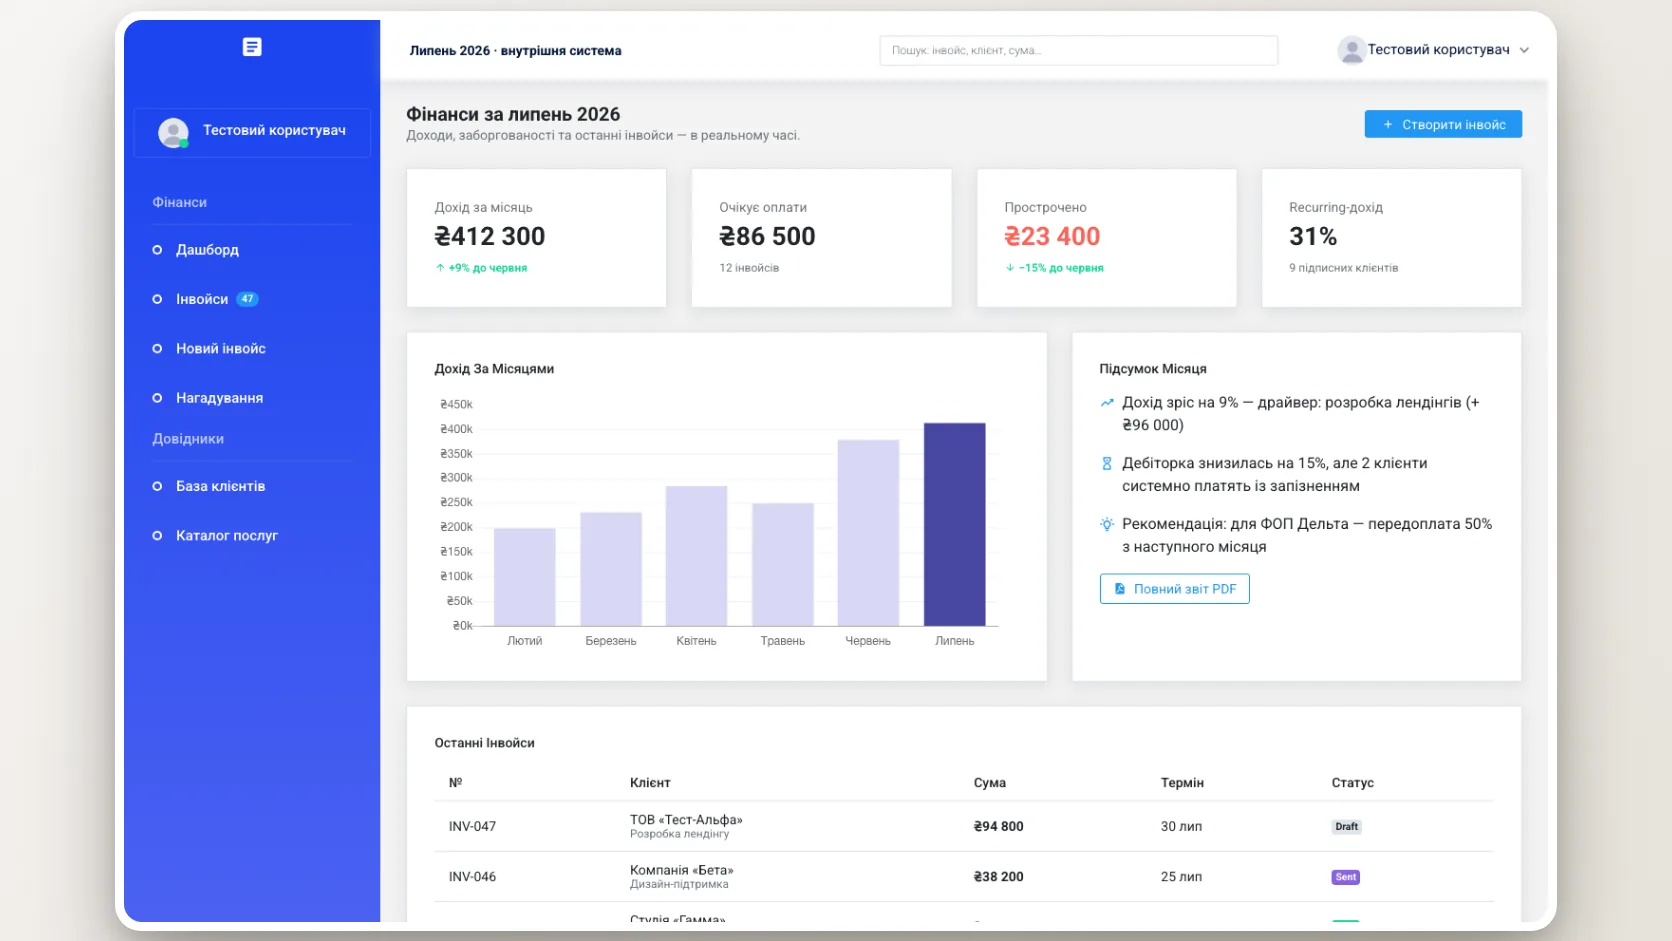
Task: Click PDF file icon in report button
Action: pyautogui.click(x=1120, y=589)
